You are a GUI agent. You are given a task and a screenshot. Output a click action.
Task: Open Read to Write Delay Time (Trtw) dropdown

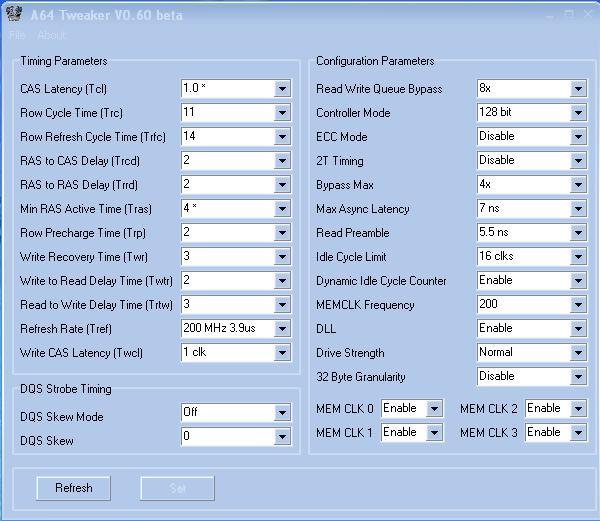[282, 305]
